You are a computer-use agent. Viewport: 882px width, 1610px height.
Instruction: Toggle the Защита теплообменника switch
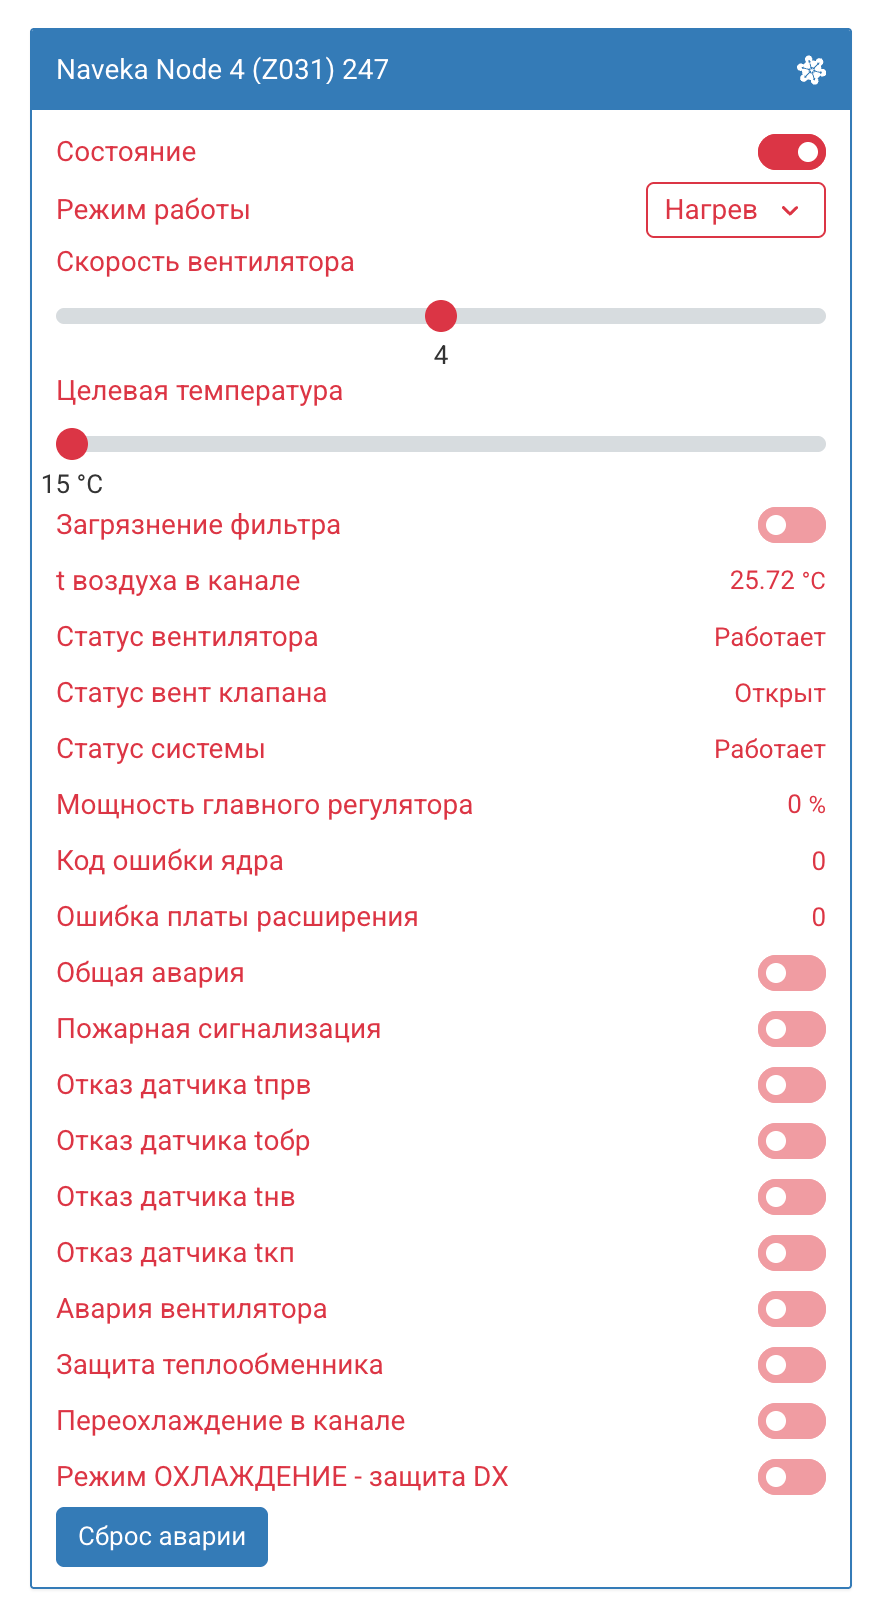click(x=792, y=1365)
